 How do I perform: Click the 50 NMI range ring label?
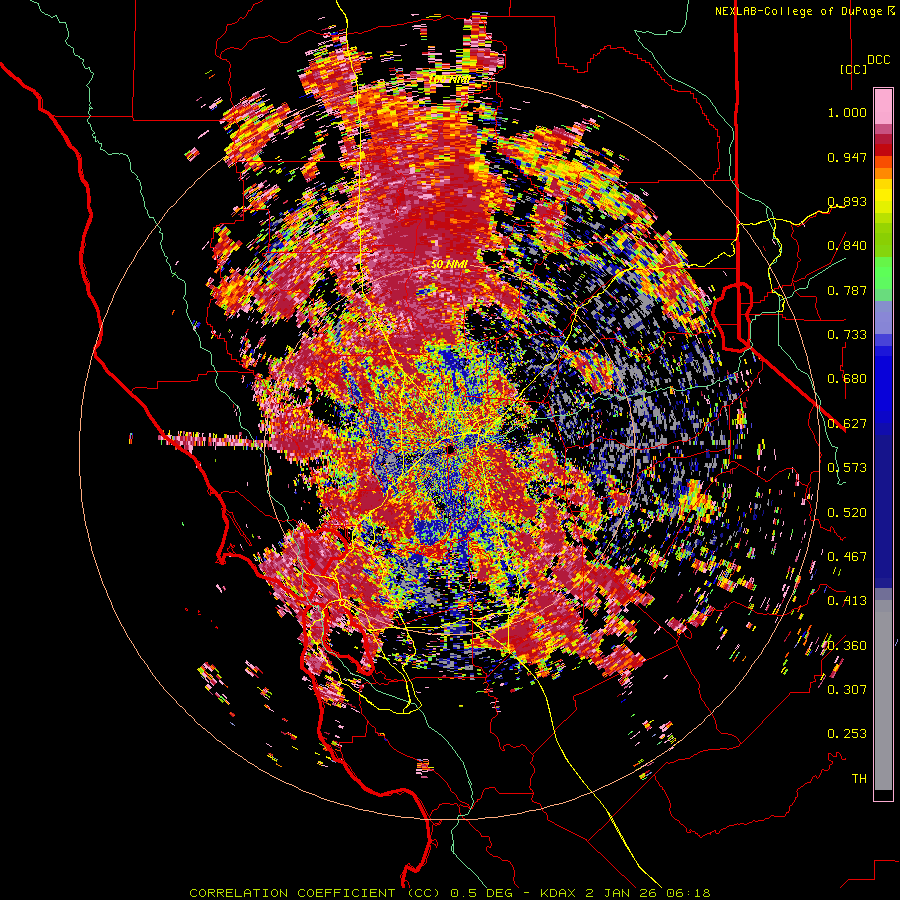450,265
